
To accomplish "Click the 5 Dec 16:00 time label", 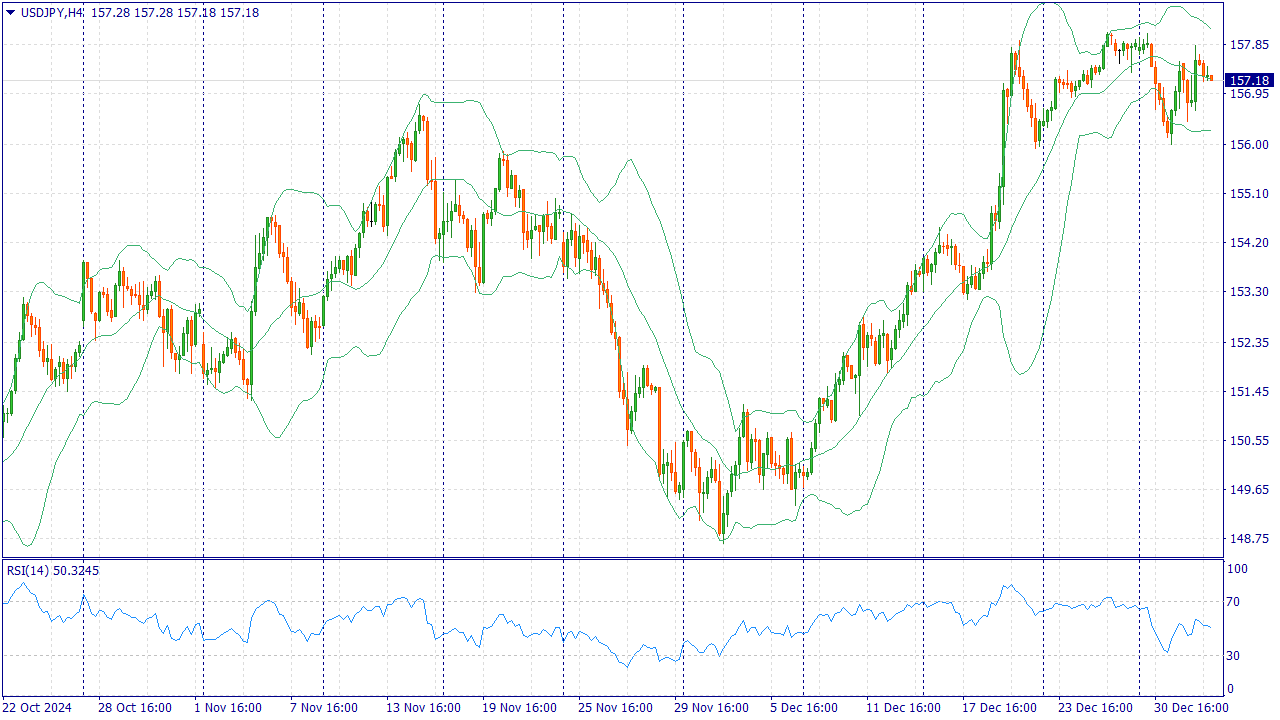I will point(804,708).
